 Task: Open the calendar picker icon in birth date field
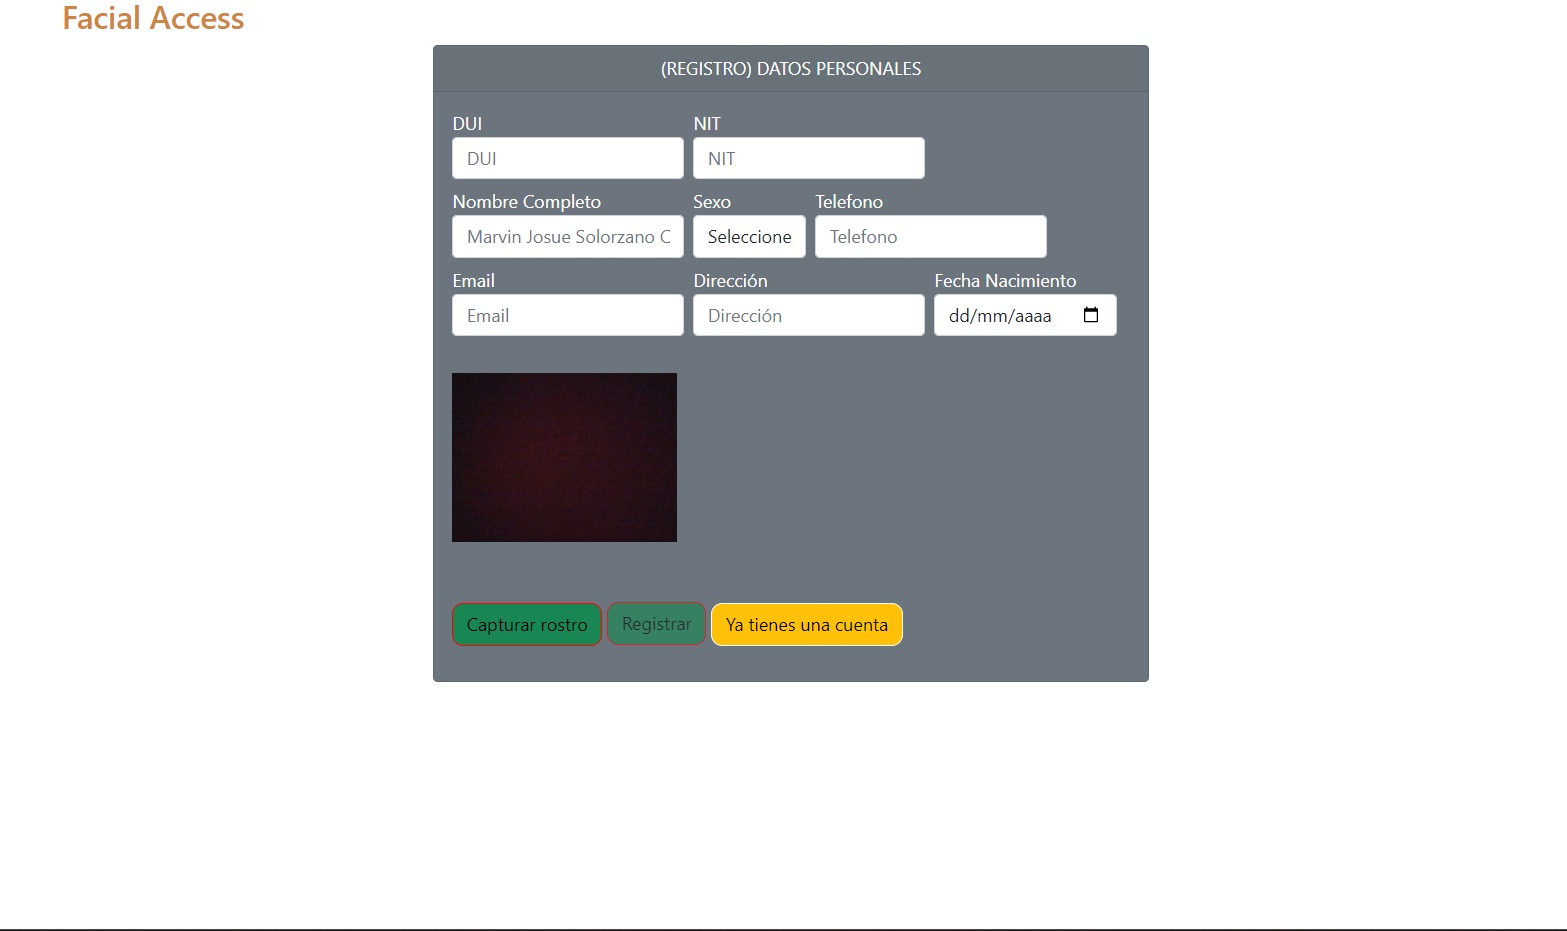[1090, 315]
